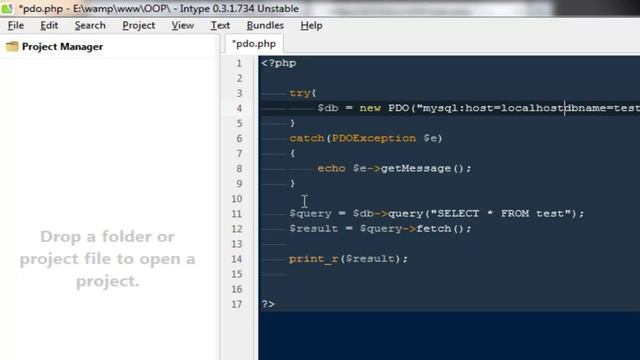This screenshot has height=360, width=640.
Task: Click the Intype app icon in title bar
Action: 7,8
